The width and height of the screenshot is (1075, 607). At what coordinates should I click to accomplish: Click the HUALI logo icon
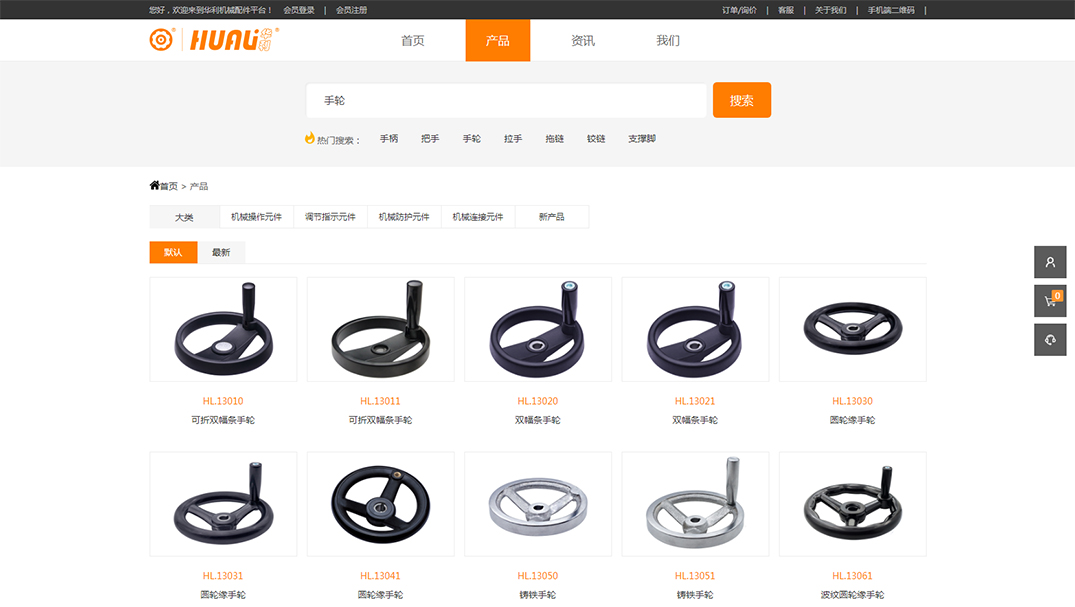[x=161, y=40]
